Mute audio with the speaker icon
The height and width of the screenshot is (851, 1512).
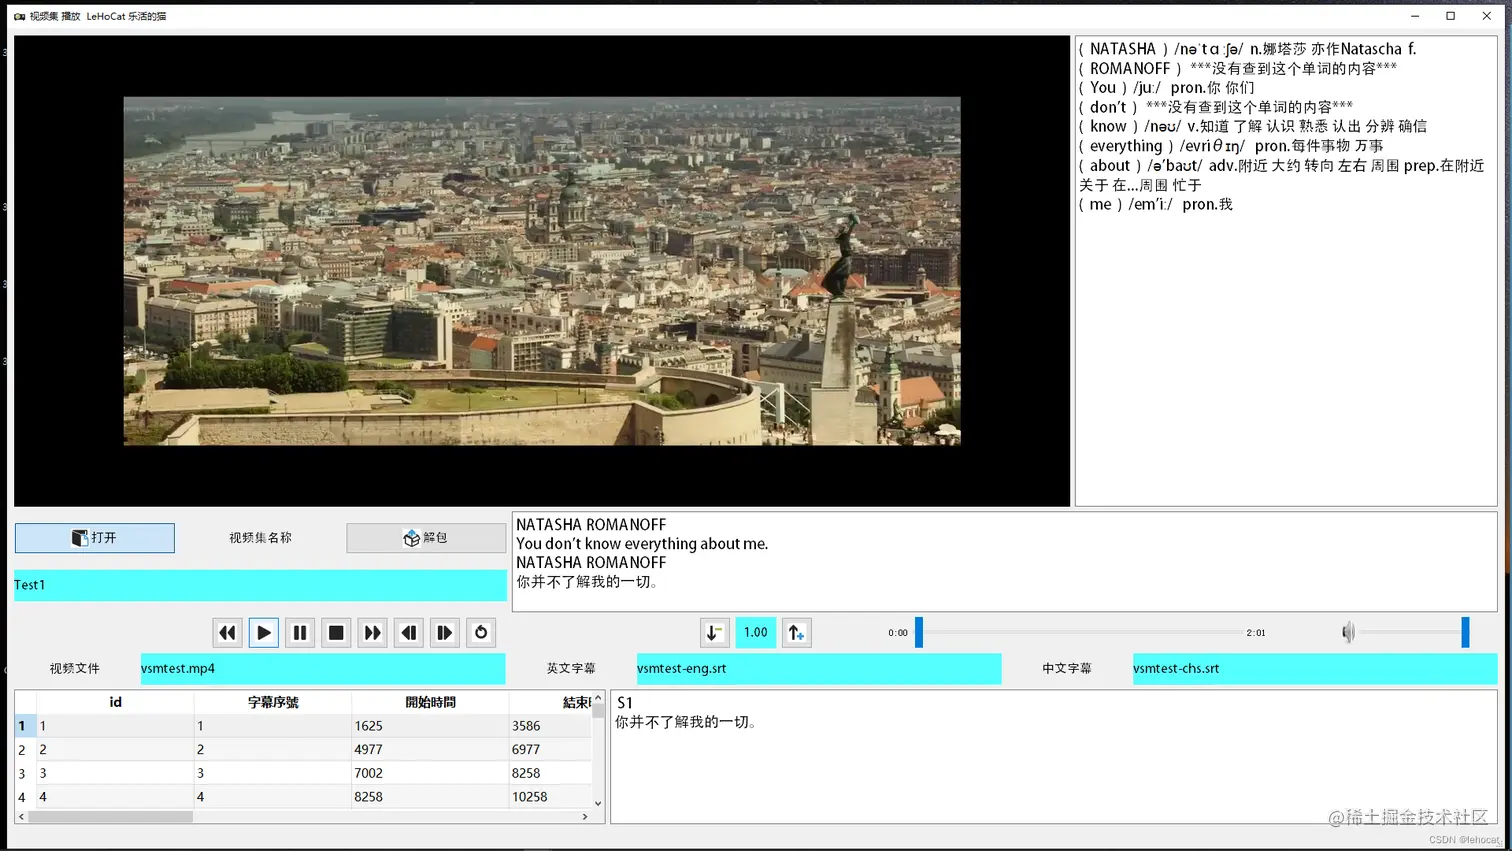point(1348,632)
